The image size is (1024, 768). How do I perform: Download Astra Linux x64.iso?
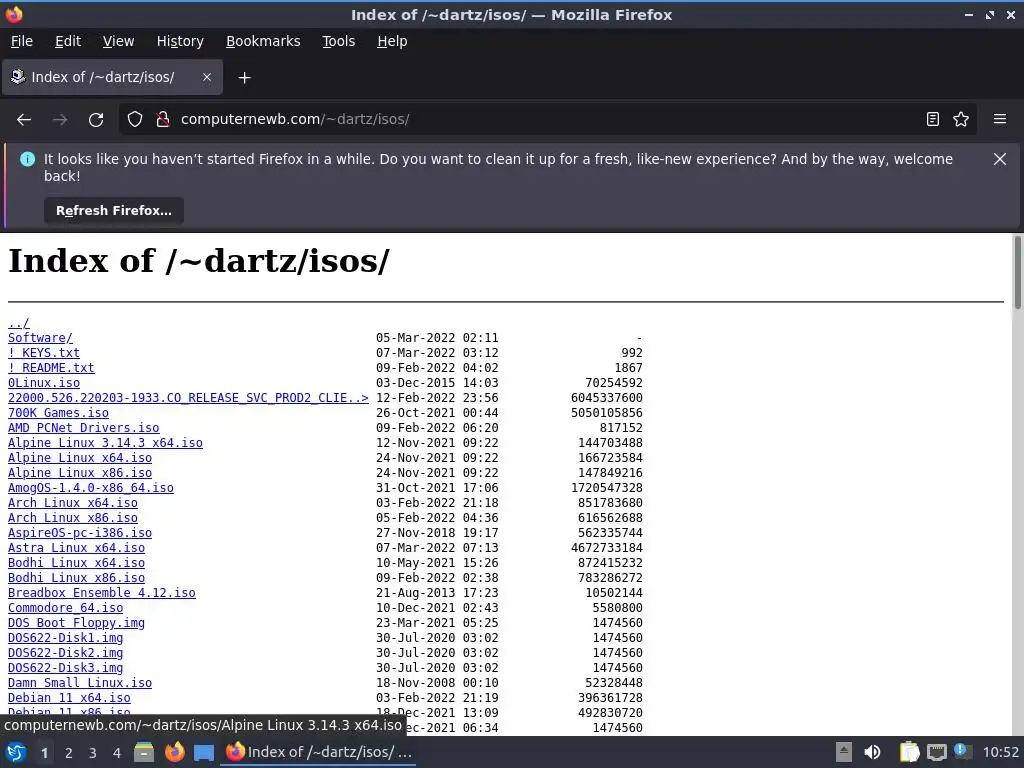point(76,548)
